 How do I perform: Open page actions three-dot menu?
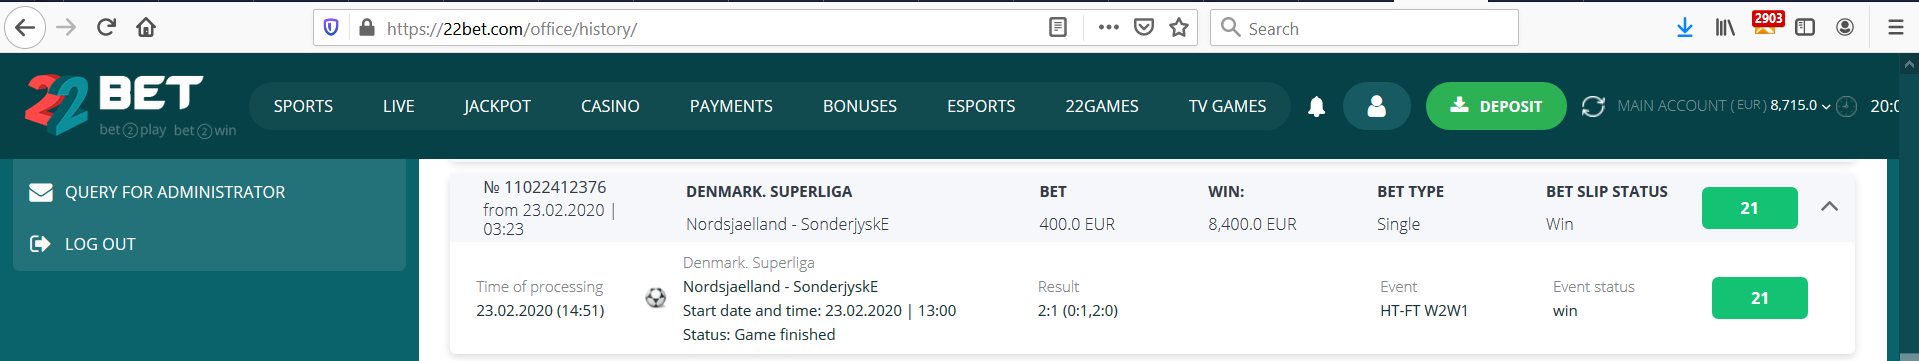pos(1108,28)
